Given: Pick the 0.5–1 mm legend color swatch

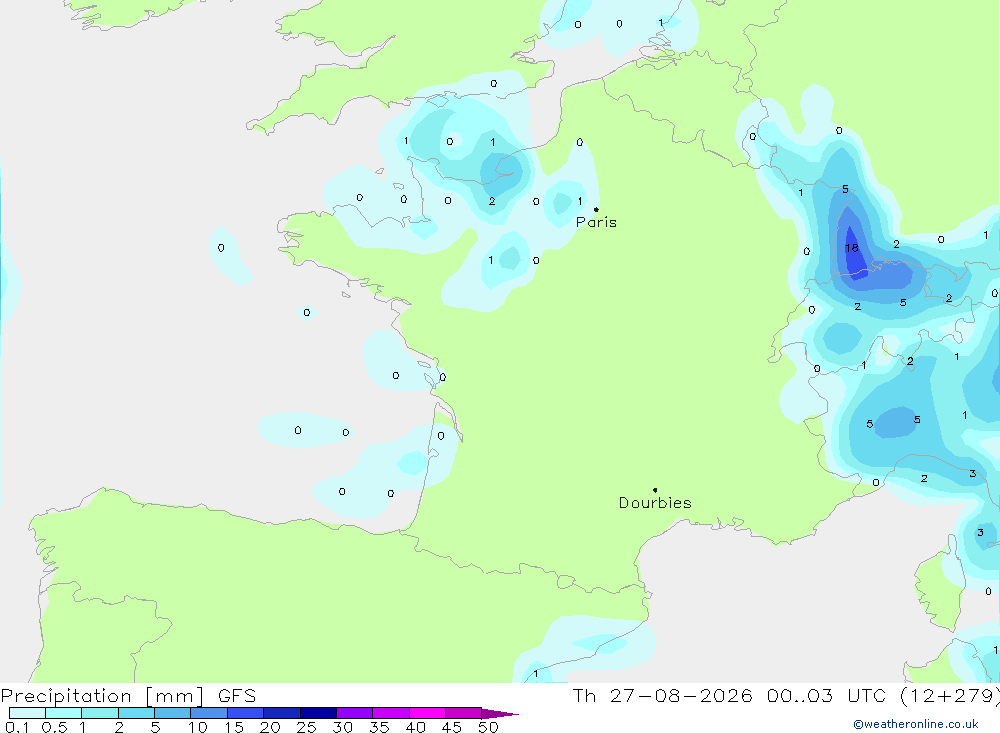Looking at the screenshot, I should tap(63, 713).
